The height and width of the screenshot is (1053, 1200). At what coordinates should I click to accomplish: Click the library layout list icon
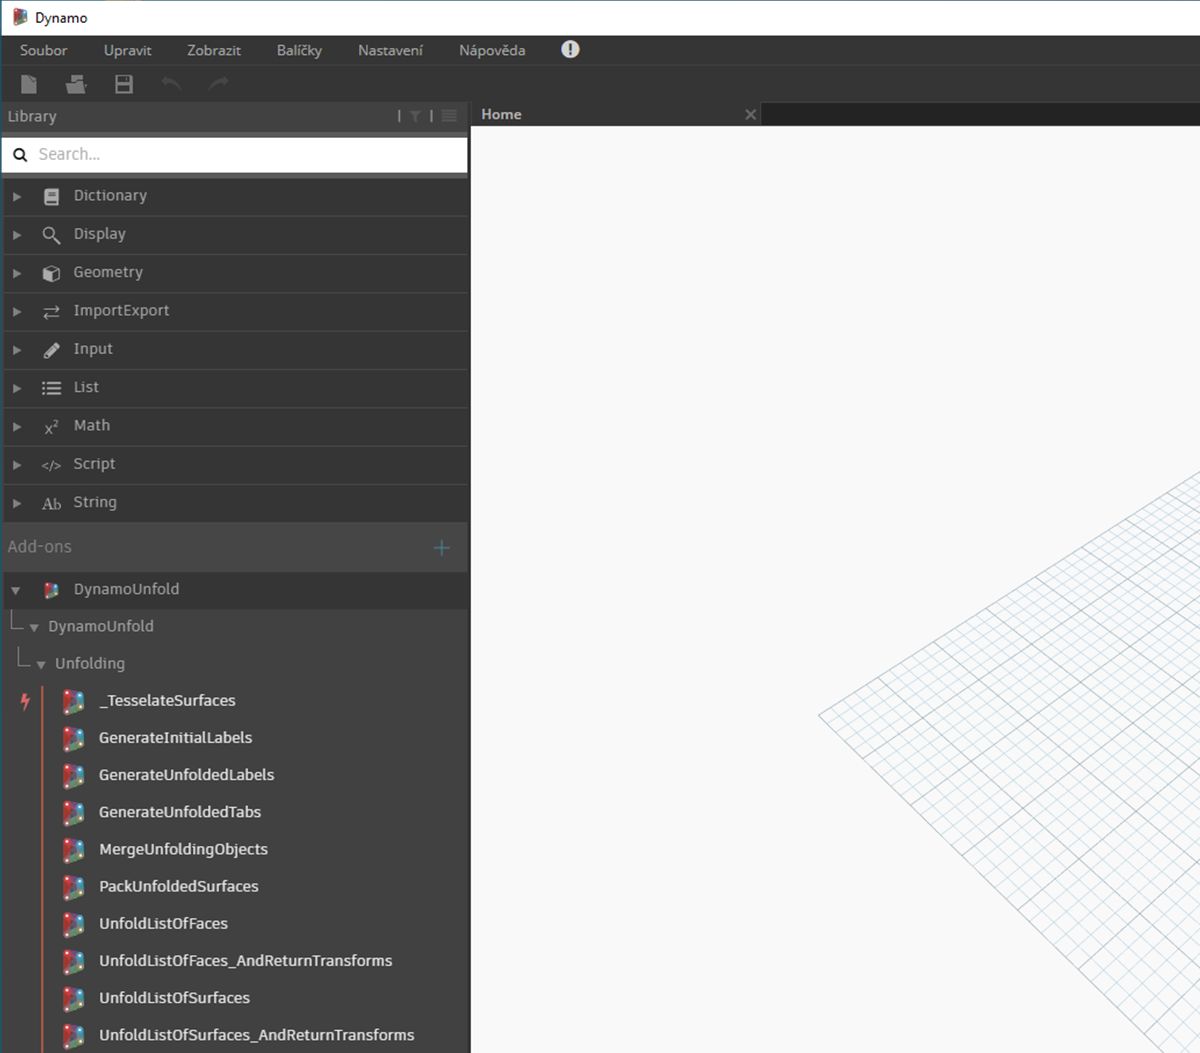click(x=449, y=116)
